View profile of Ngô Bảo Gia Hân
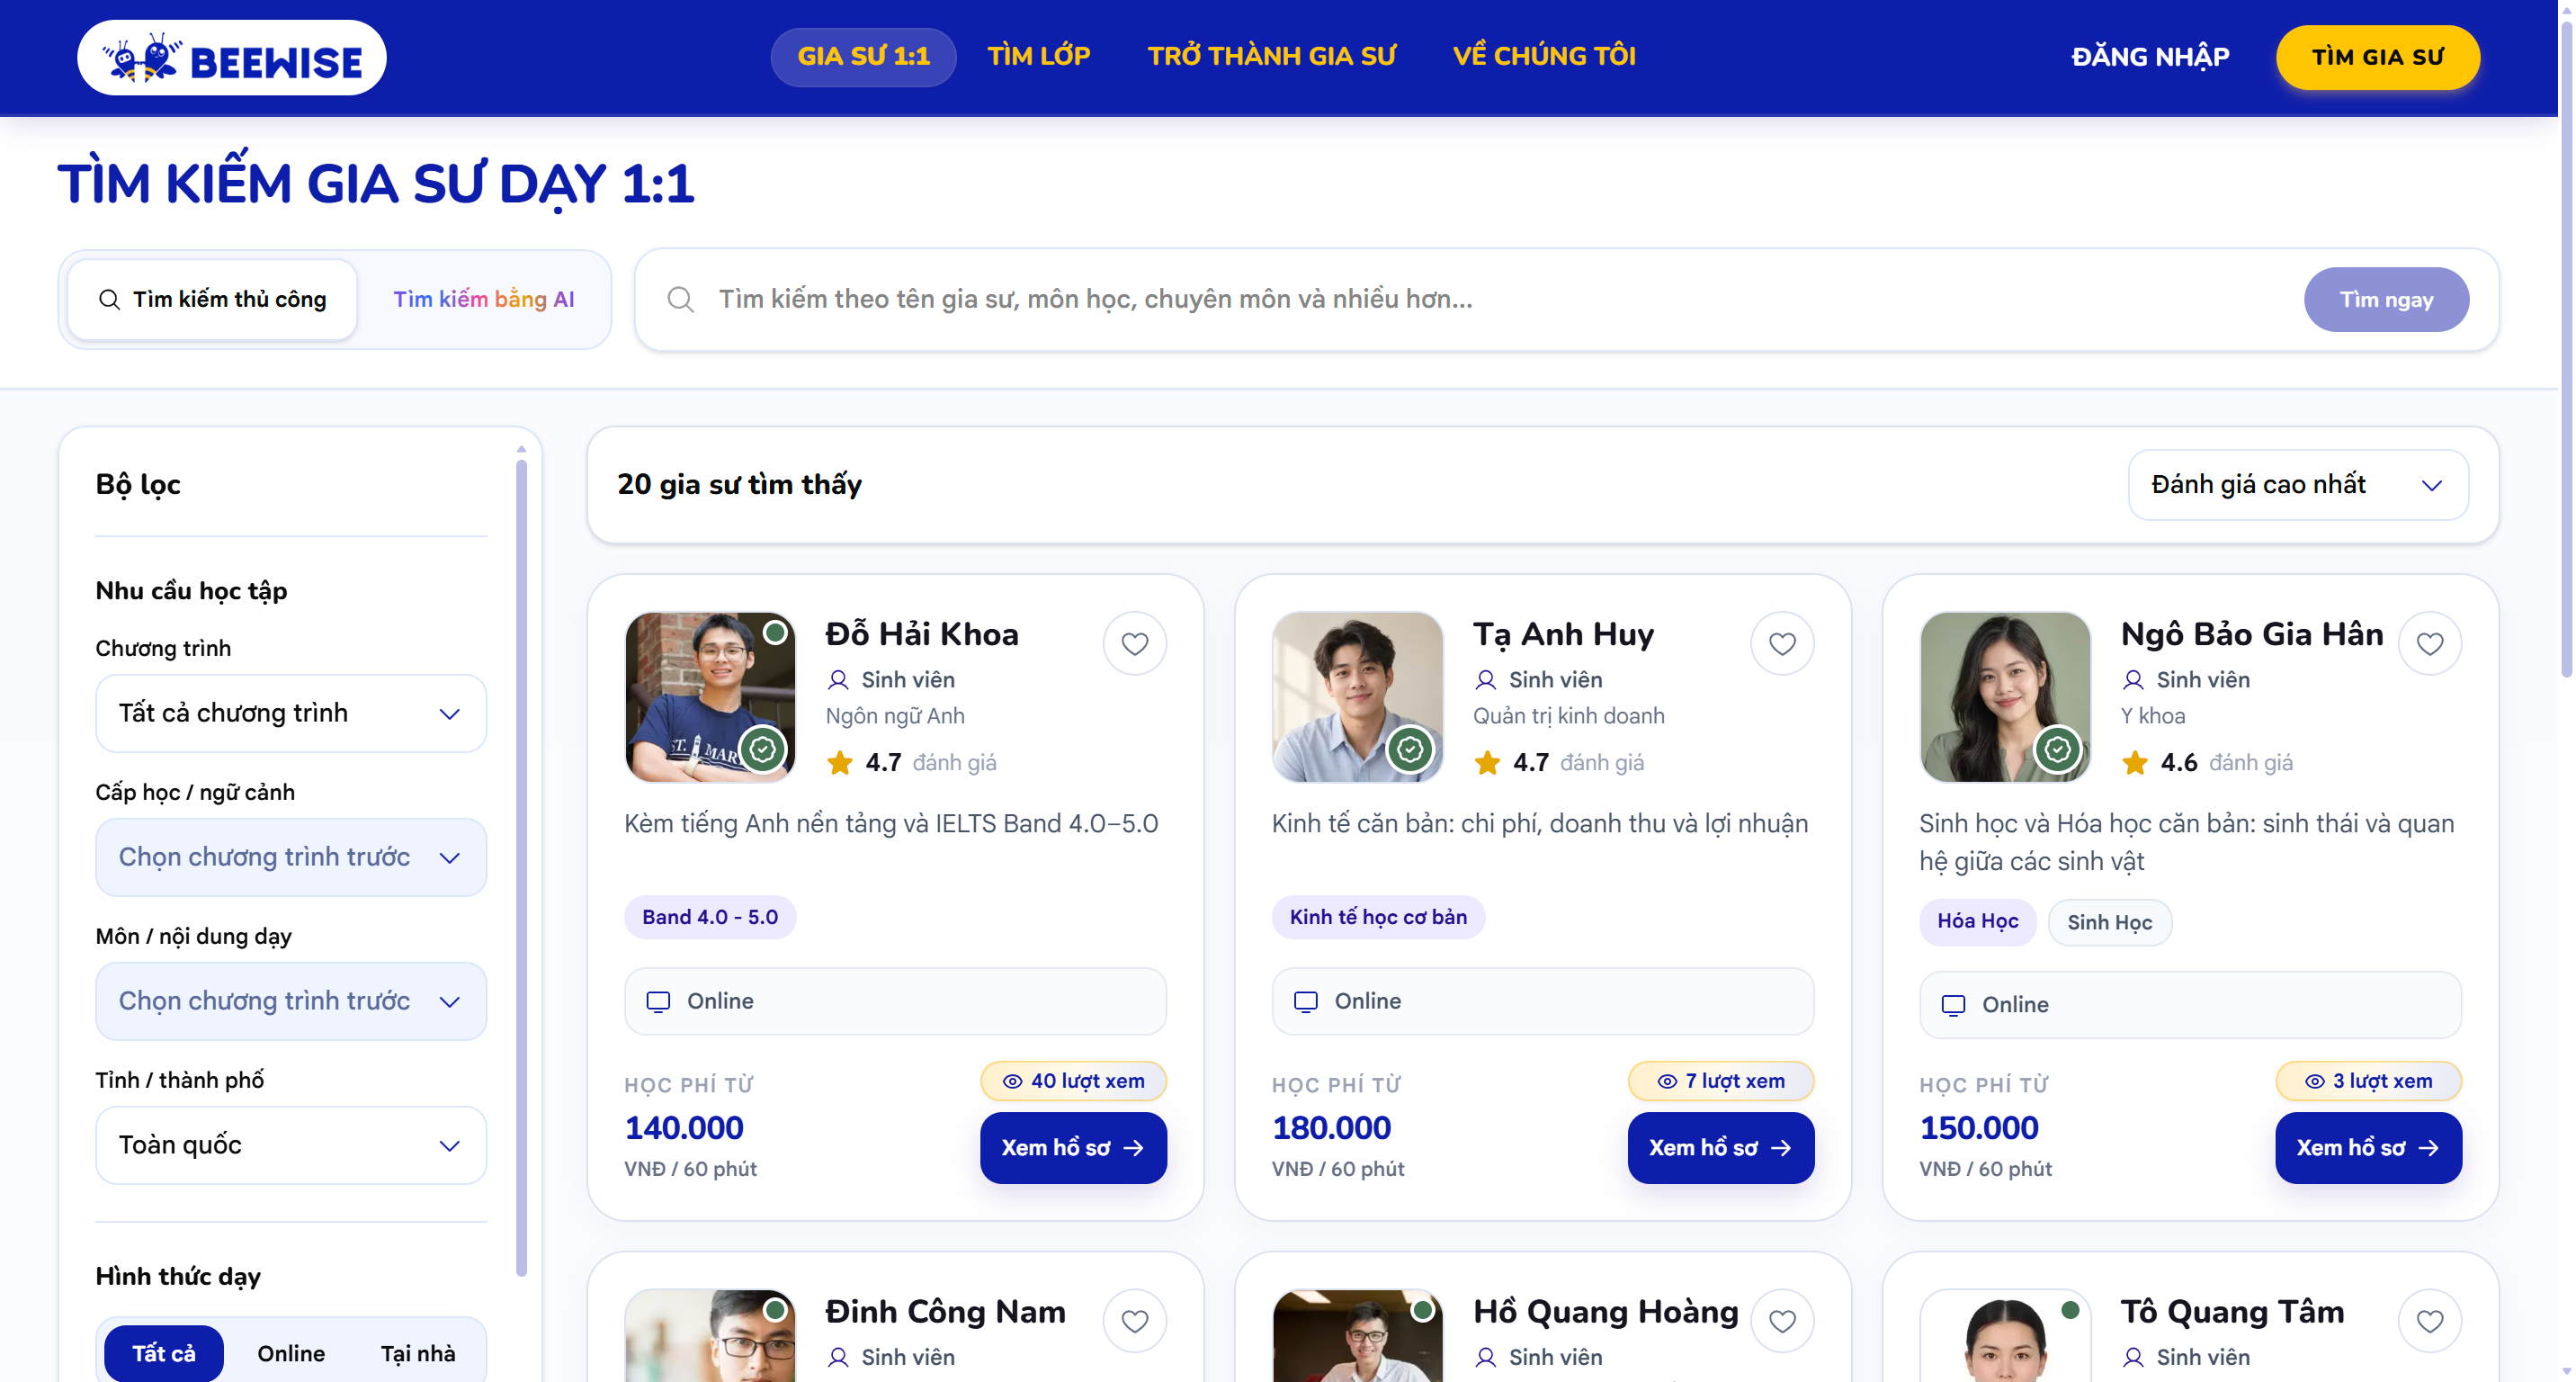Image resolution: width=2576 pixels, height=1382 pixels. [x=2368, y=1148]
